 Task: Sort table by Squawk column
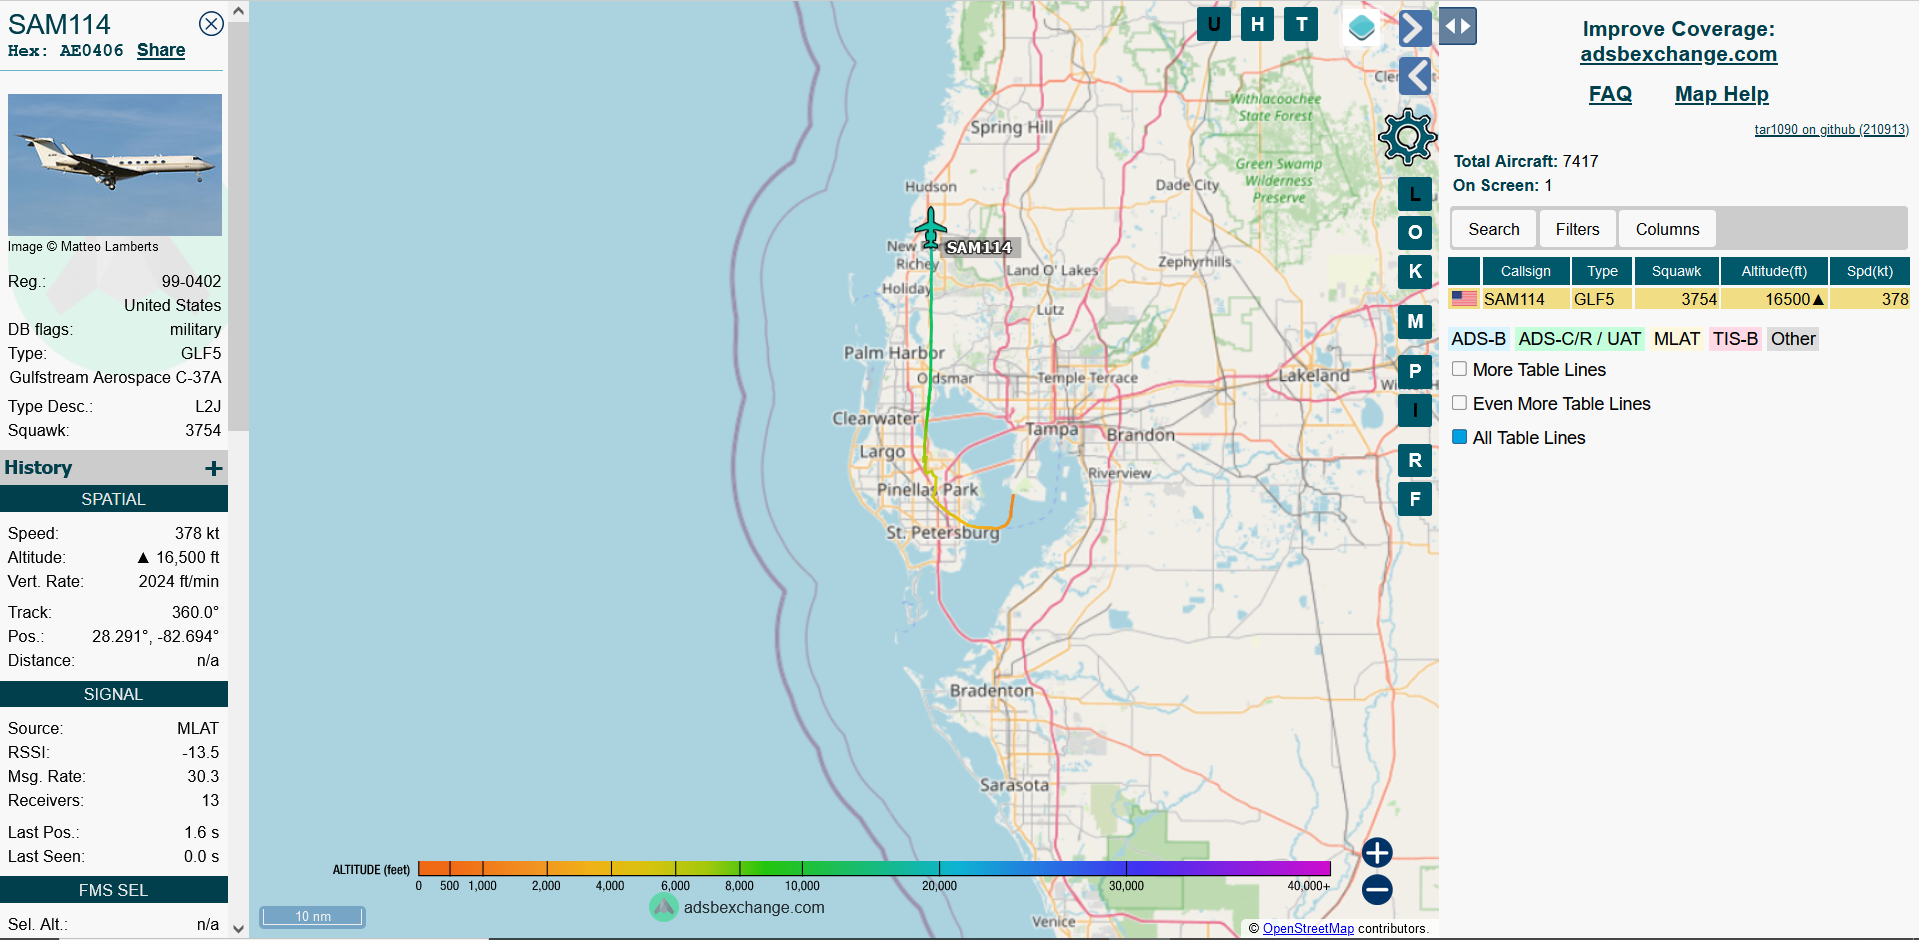coord(1676,271)
